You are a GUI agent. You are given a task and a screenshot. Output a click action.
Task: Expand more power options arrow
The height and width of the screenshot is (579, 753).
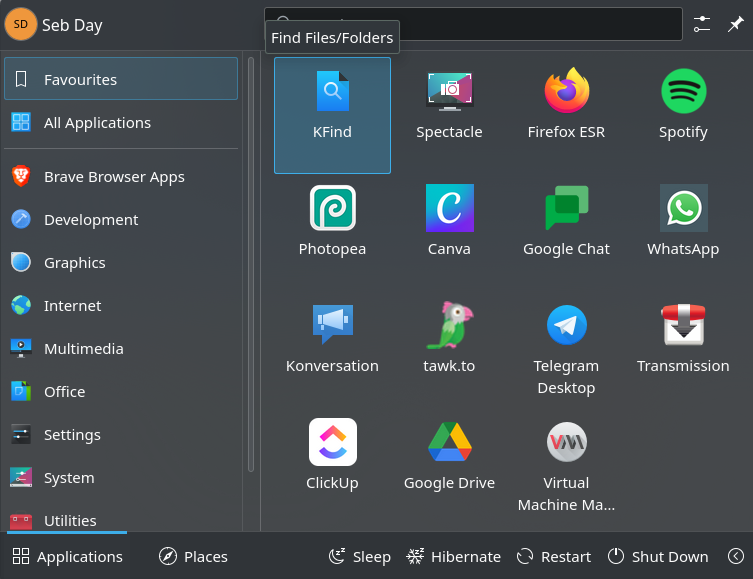tap(736, 557)
